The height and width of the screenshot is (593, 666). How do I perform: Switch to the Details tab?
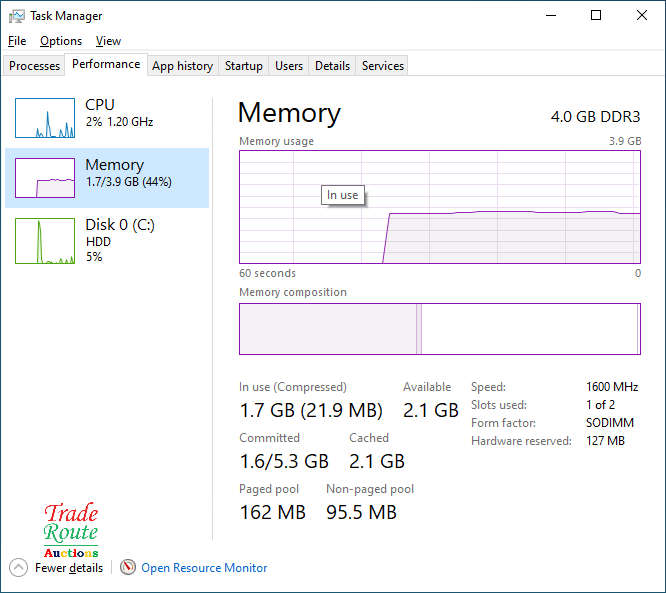pos(332,66)
